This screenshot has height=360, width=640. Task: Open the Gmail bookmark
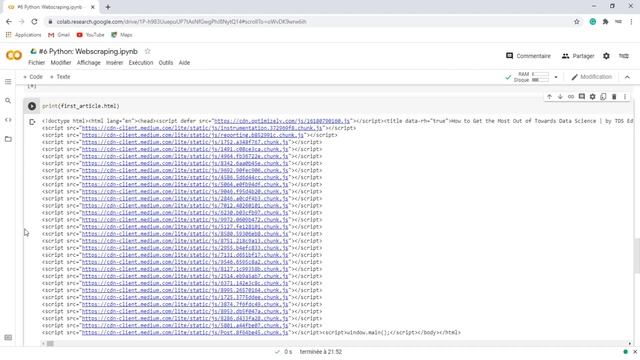pos(59,35)
